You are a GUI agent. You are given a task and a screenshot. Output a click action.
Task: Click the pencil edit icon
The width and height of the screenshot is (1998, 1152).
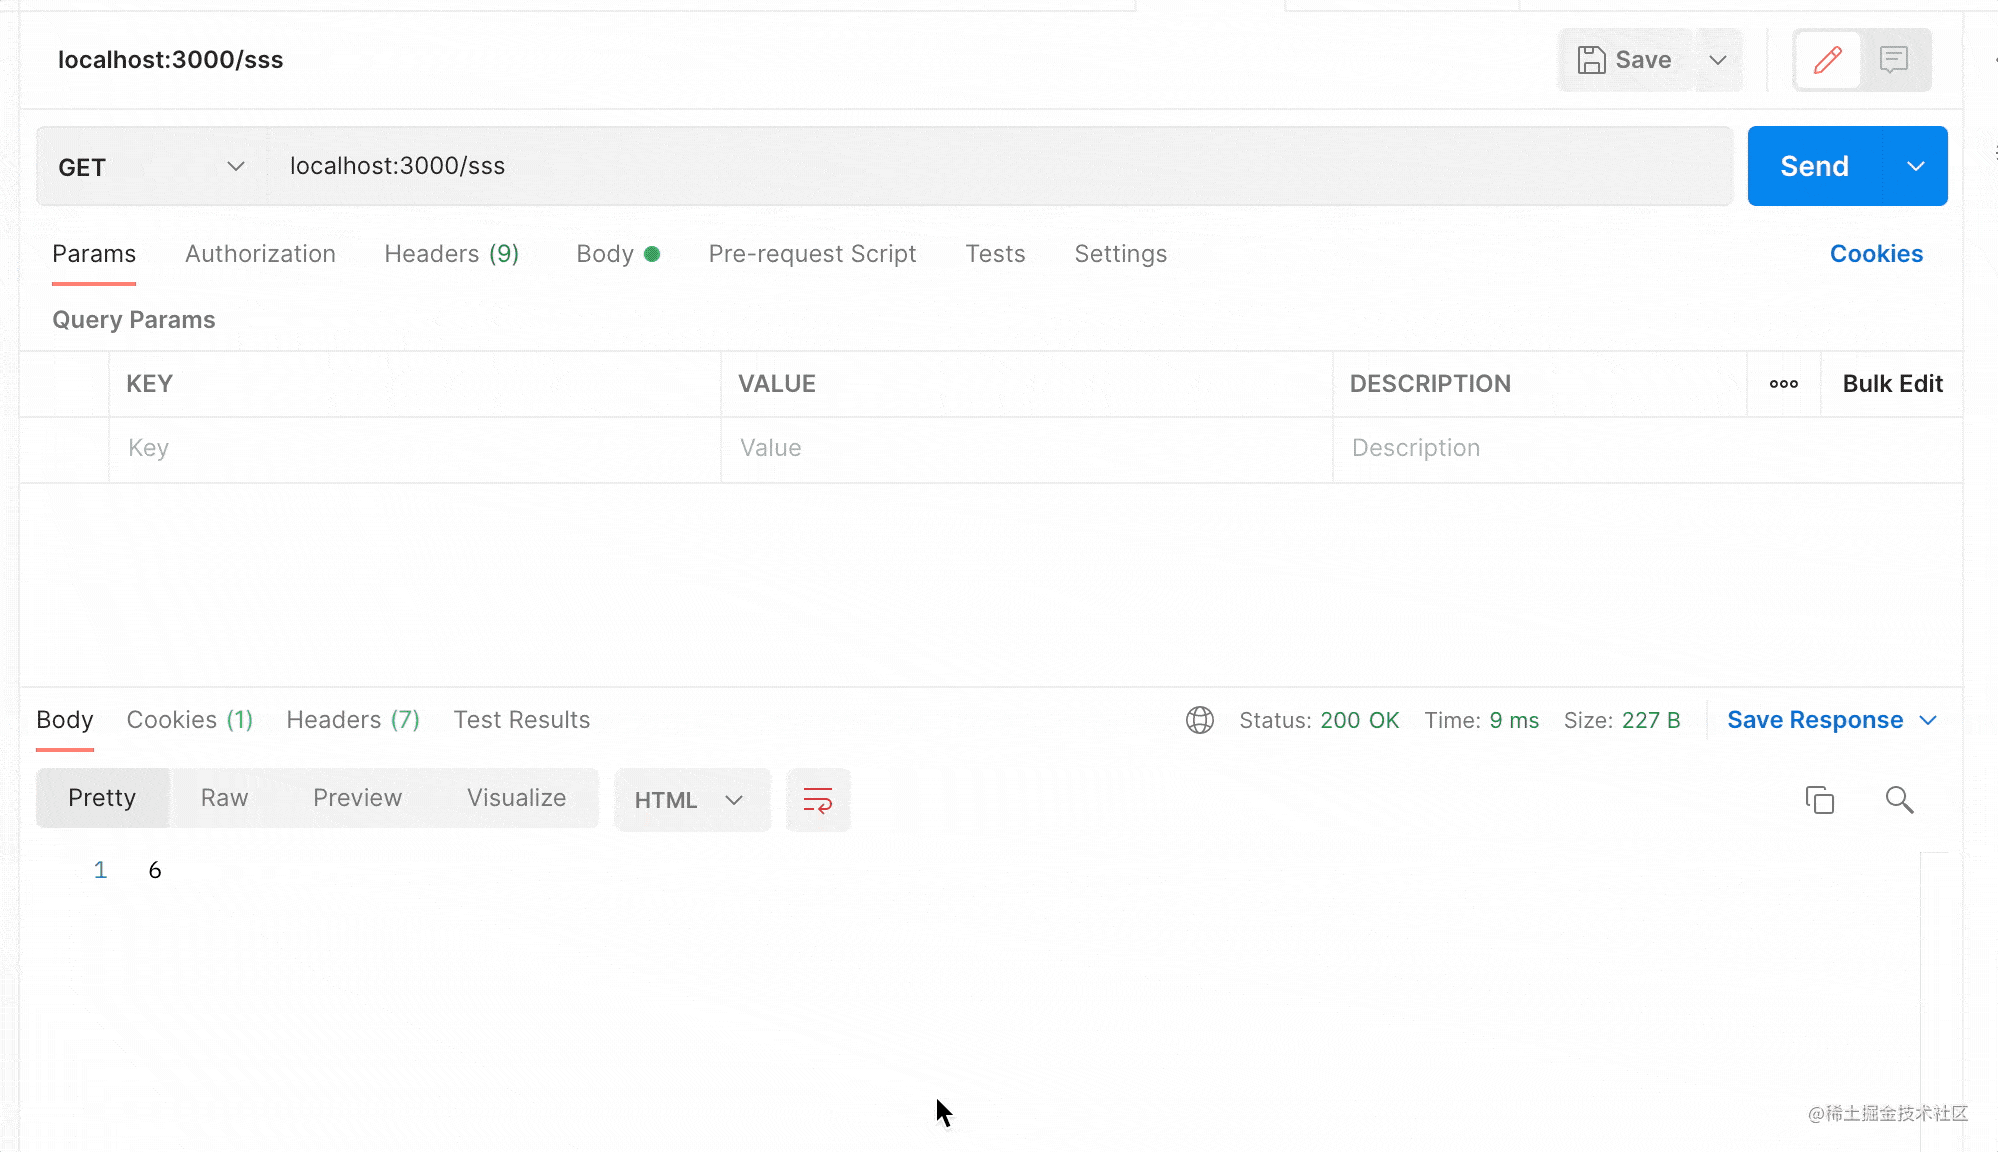(1827, 60)
